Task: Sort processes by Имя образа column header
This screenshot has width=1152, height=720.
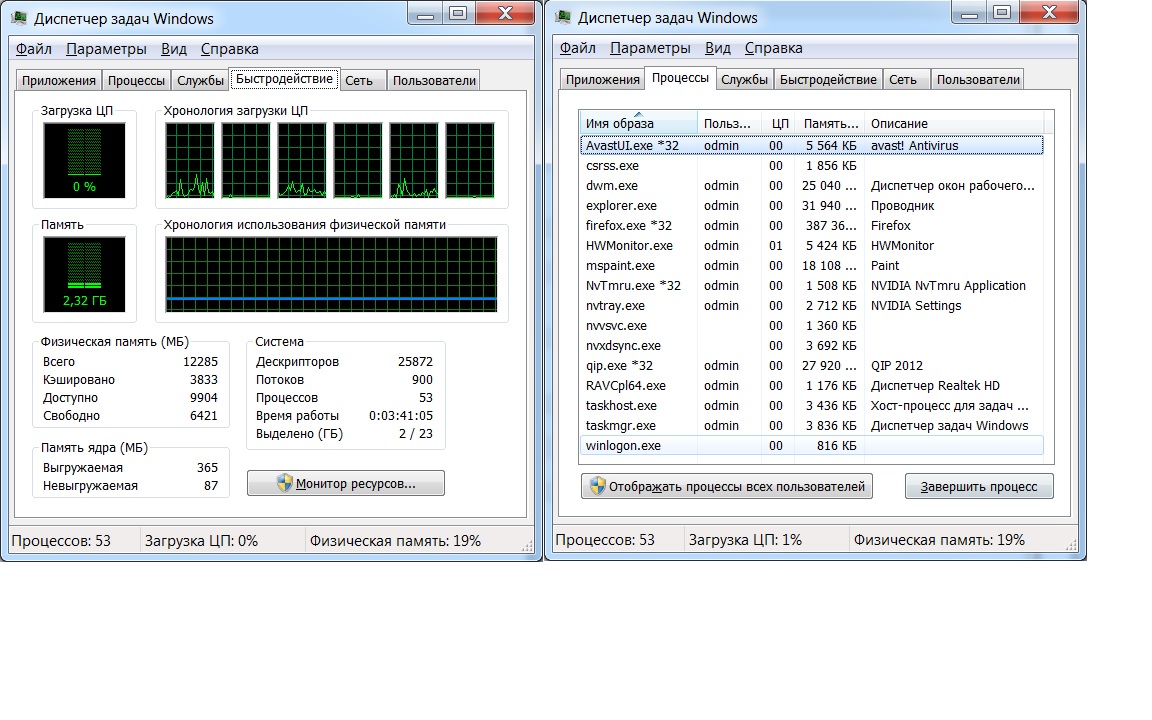Action: pyautogui.click(x=638, y=124)
